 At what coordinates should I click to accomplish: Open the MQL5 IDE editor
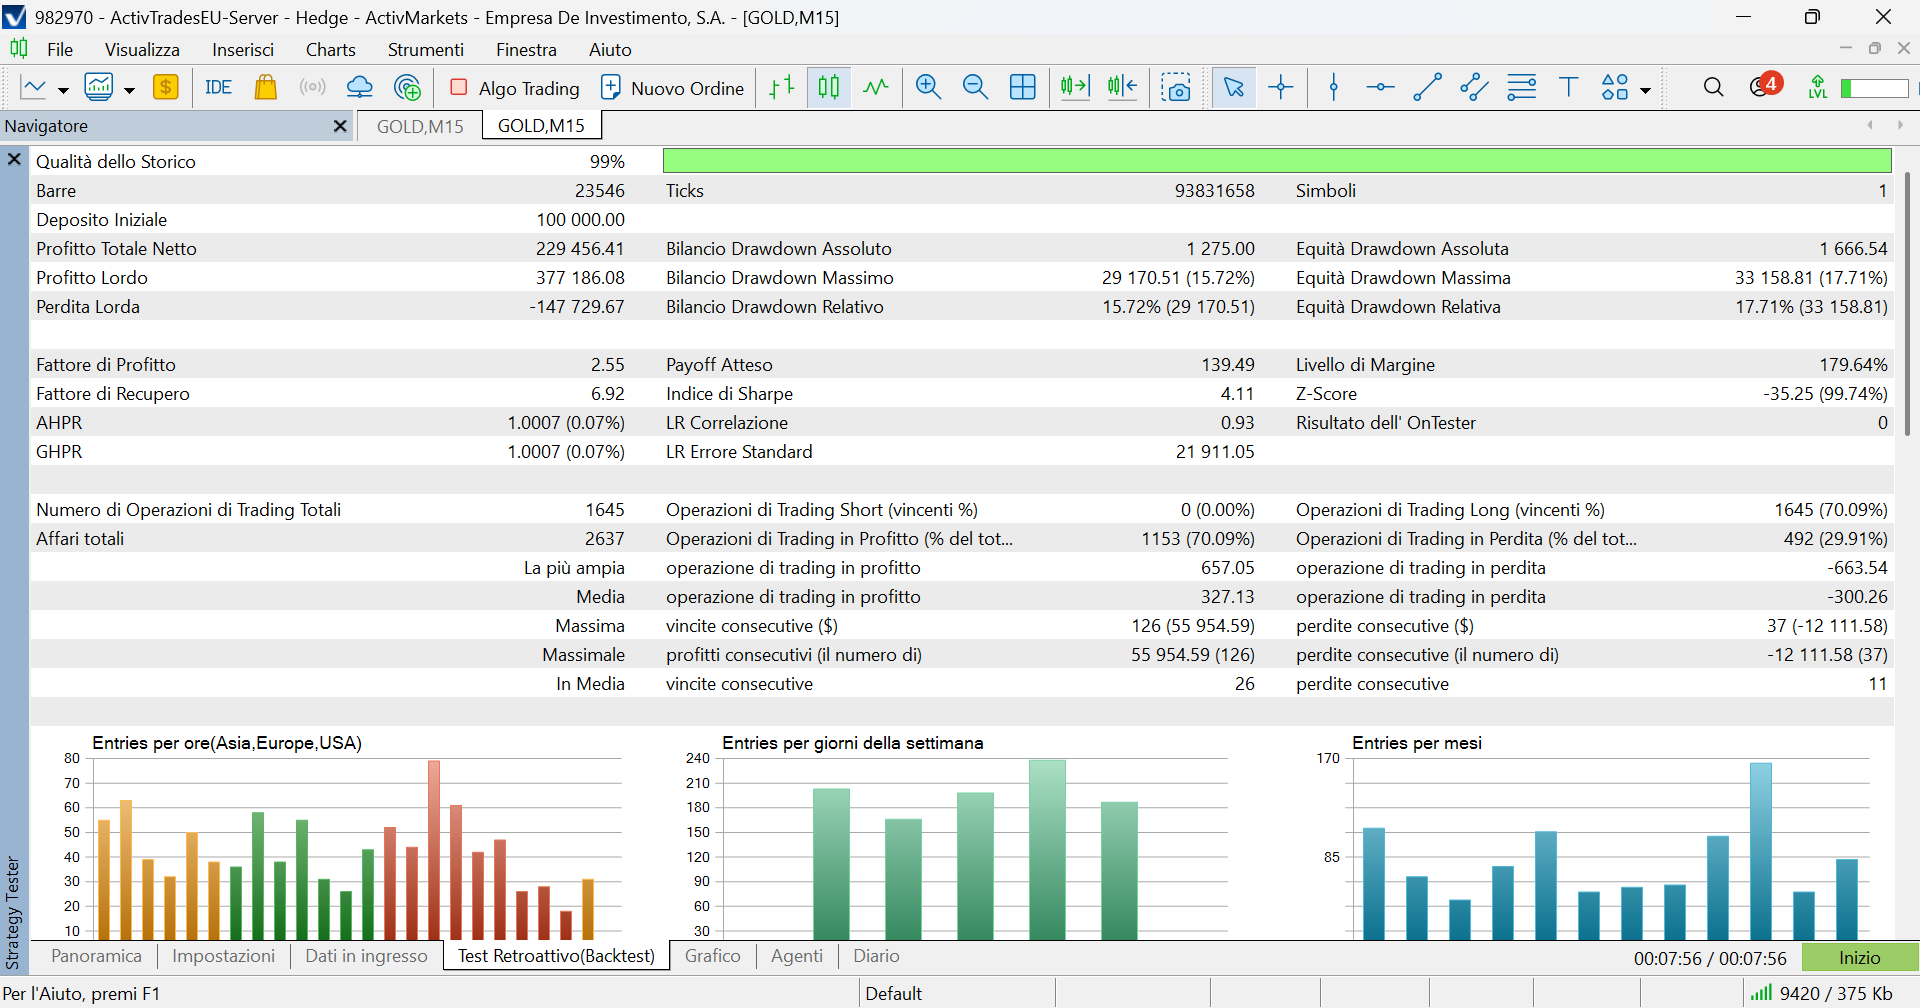(x=218, y=88)
